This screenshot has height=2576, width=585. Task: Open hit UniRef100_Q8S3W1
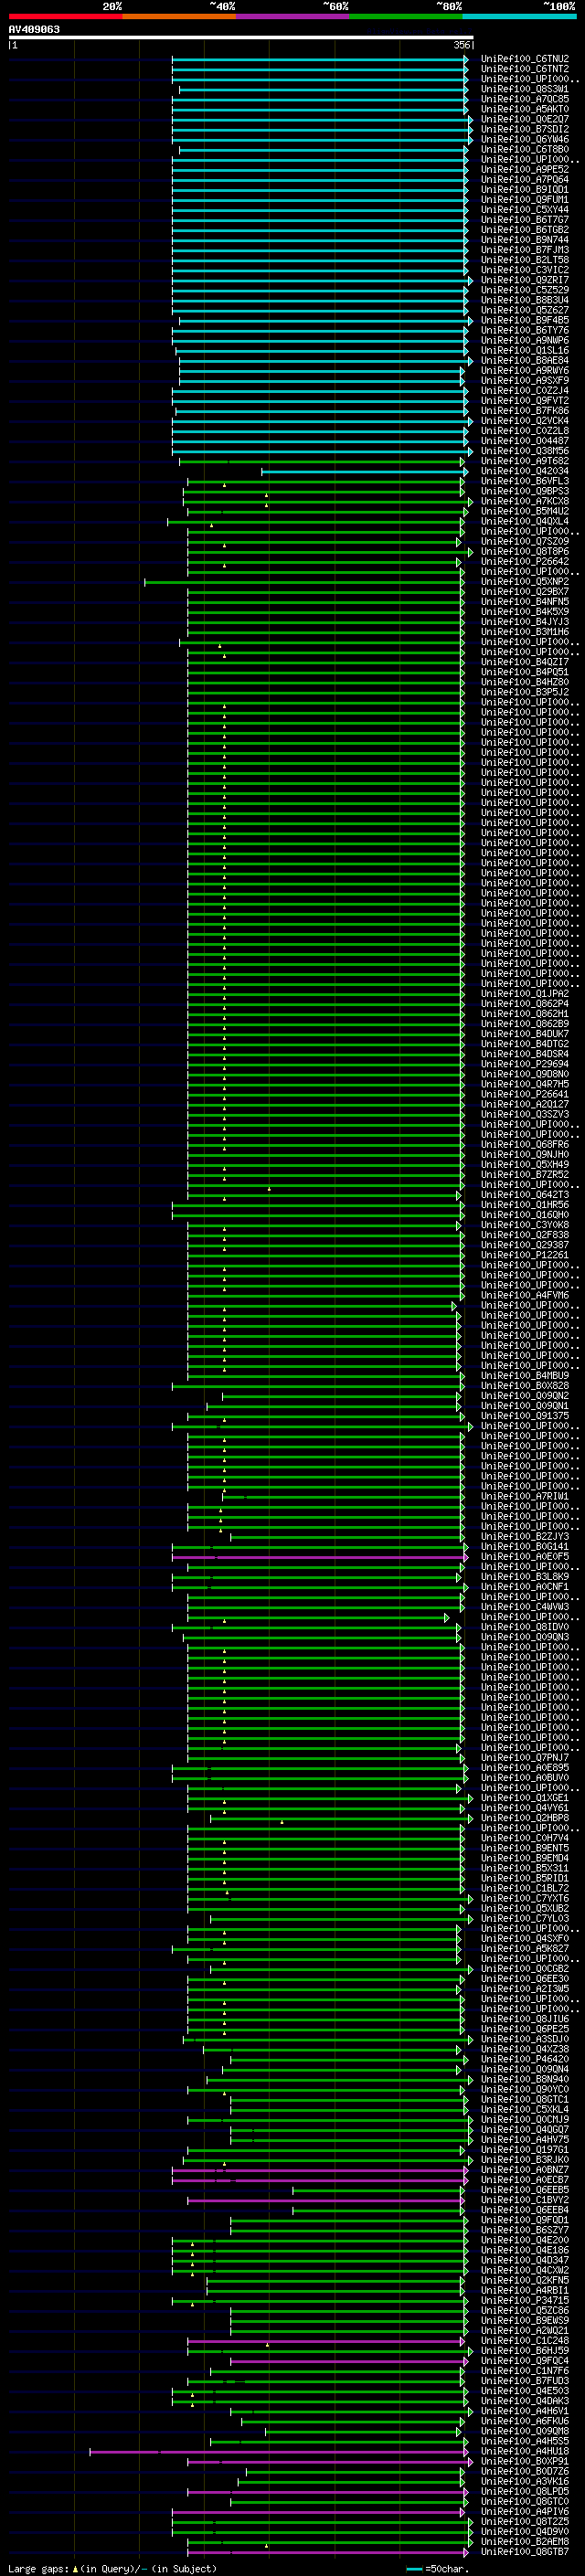pyautogui.click(x=524, y=89)
